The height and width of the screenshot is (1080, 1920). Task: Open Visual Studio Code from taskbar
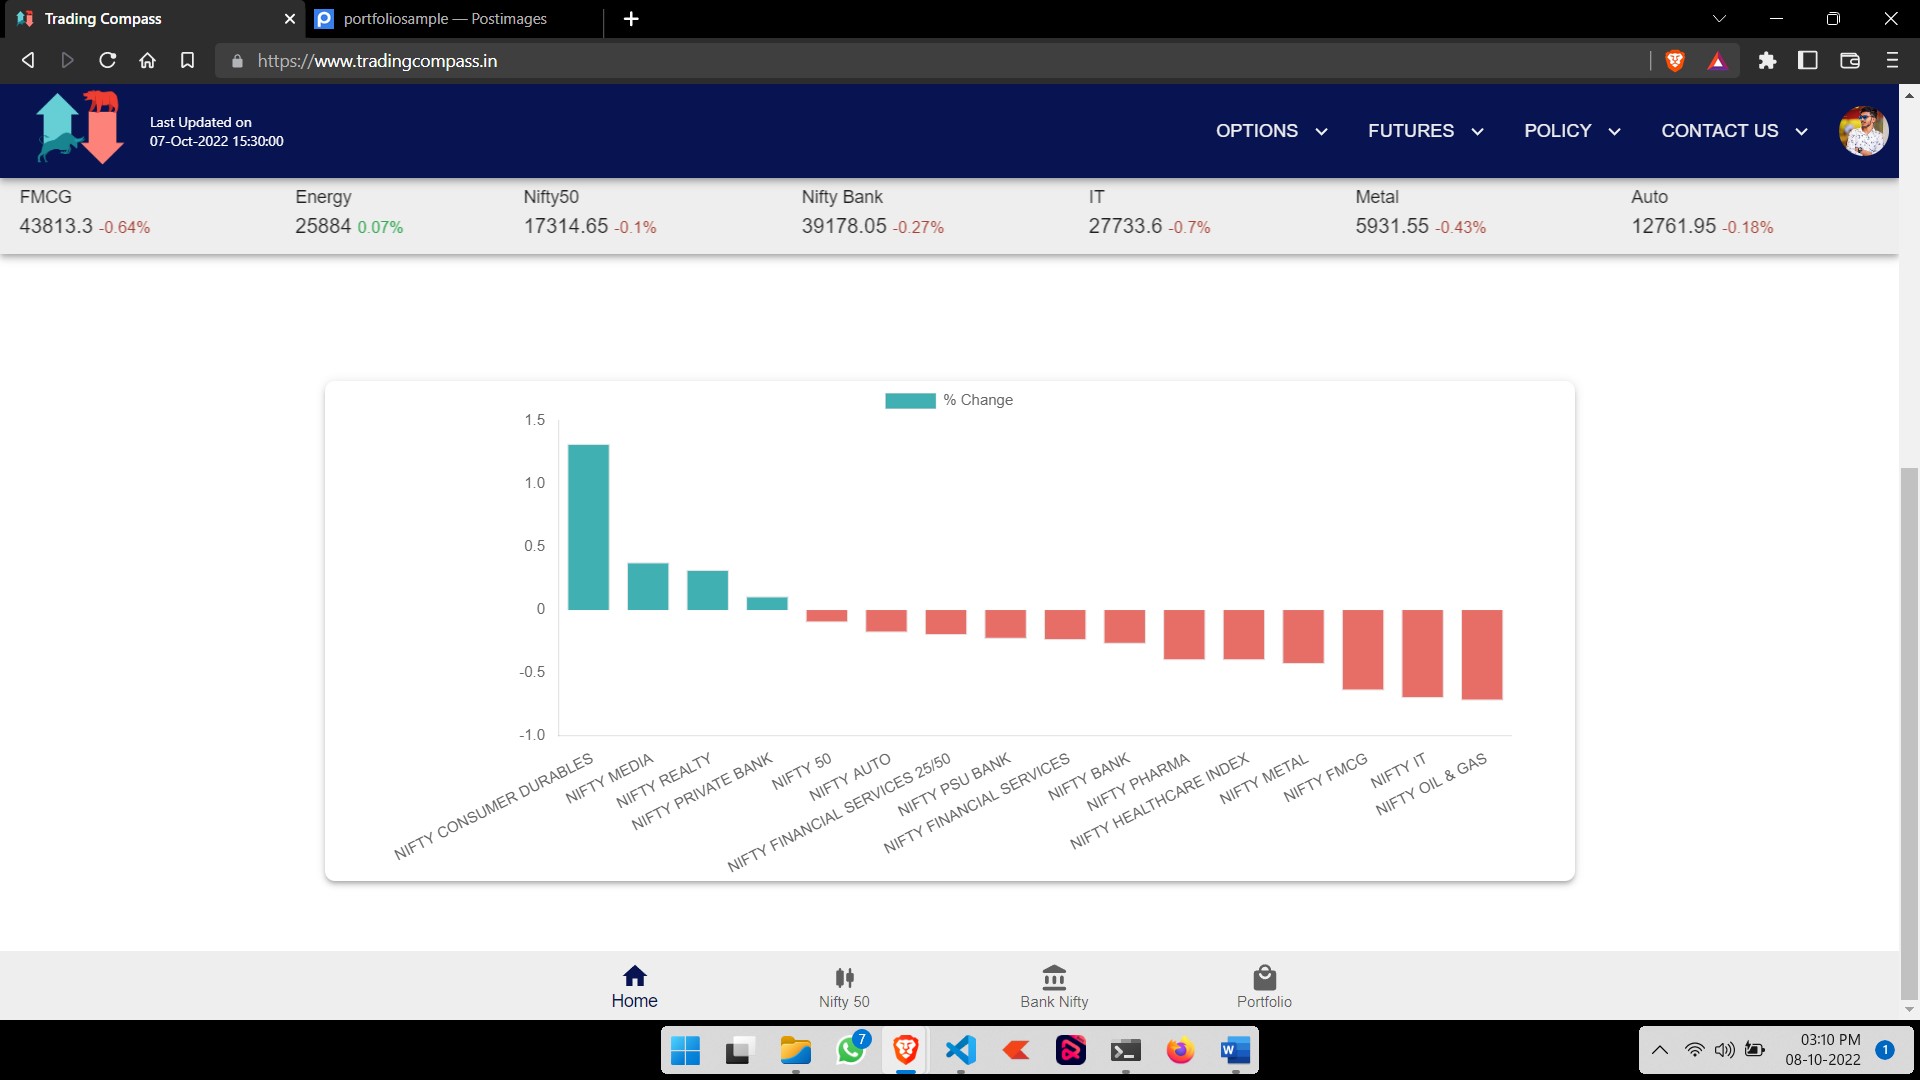[960, 1050]
